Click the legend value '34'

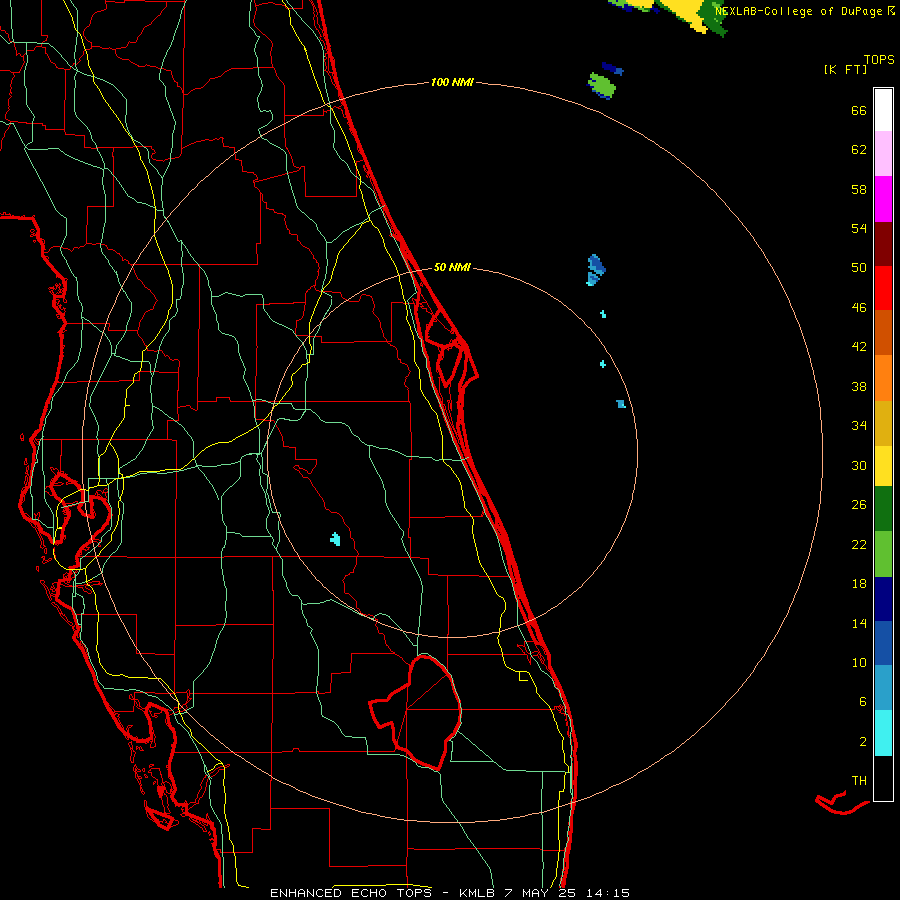click(x=859, y=425)
